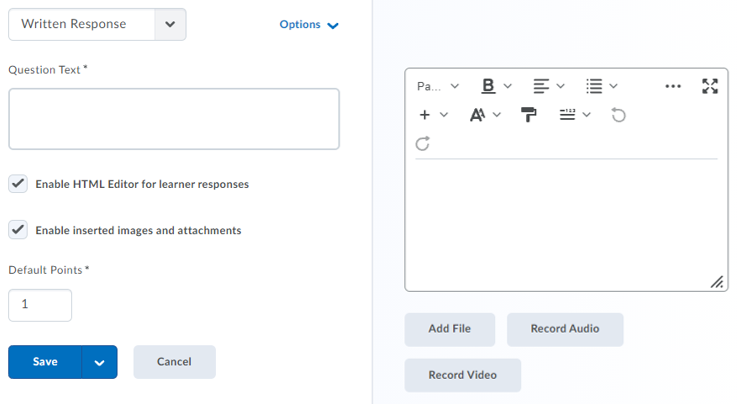
Task: Expand the Options menu
Action: pos(309,24)
